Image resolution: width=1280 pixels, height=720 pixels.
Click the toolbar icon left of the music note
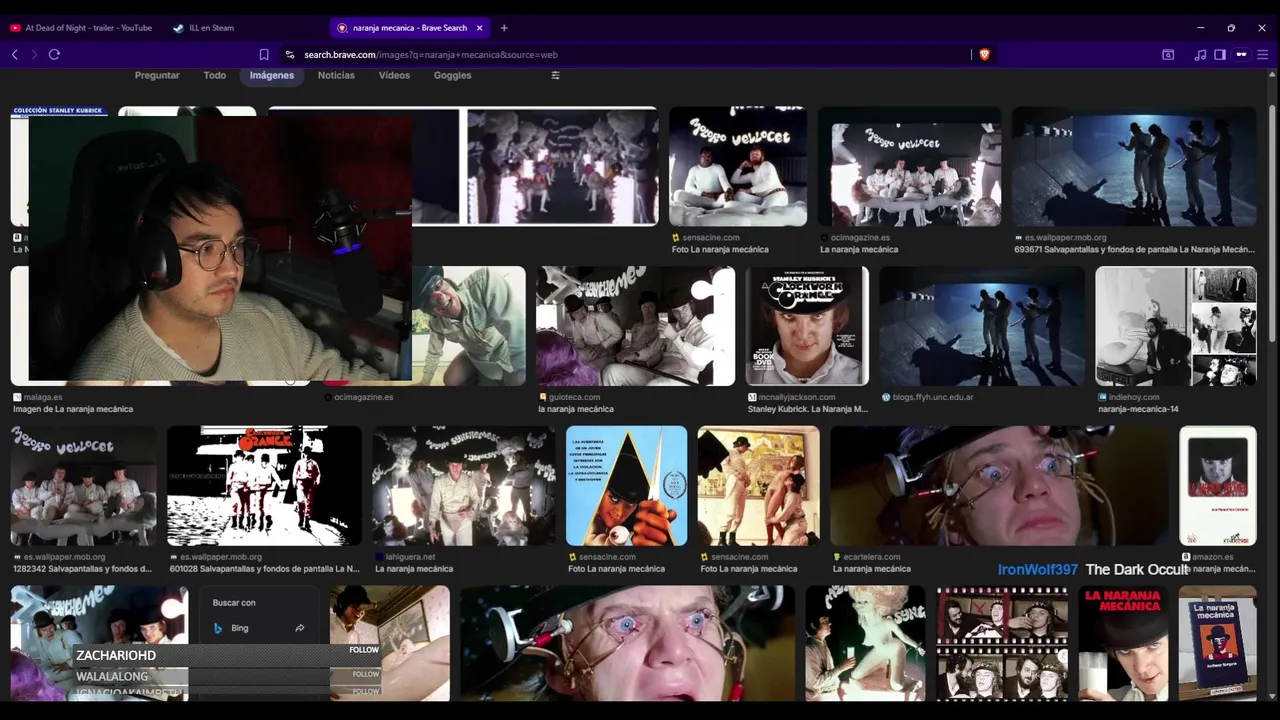tap(1168, 55)
